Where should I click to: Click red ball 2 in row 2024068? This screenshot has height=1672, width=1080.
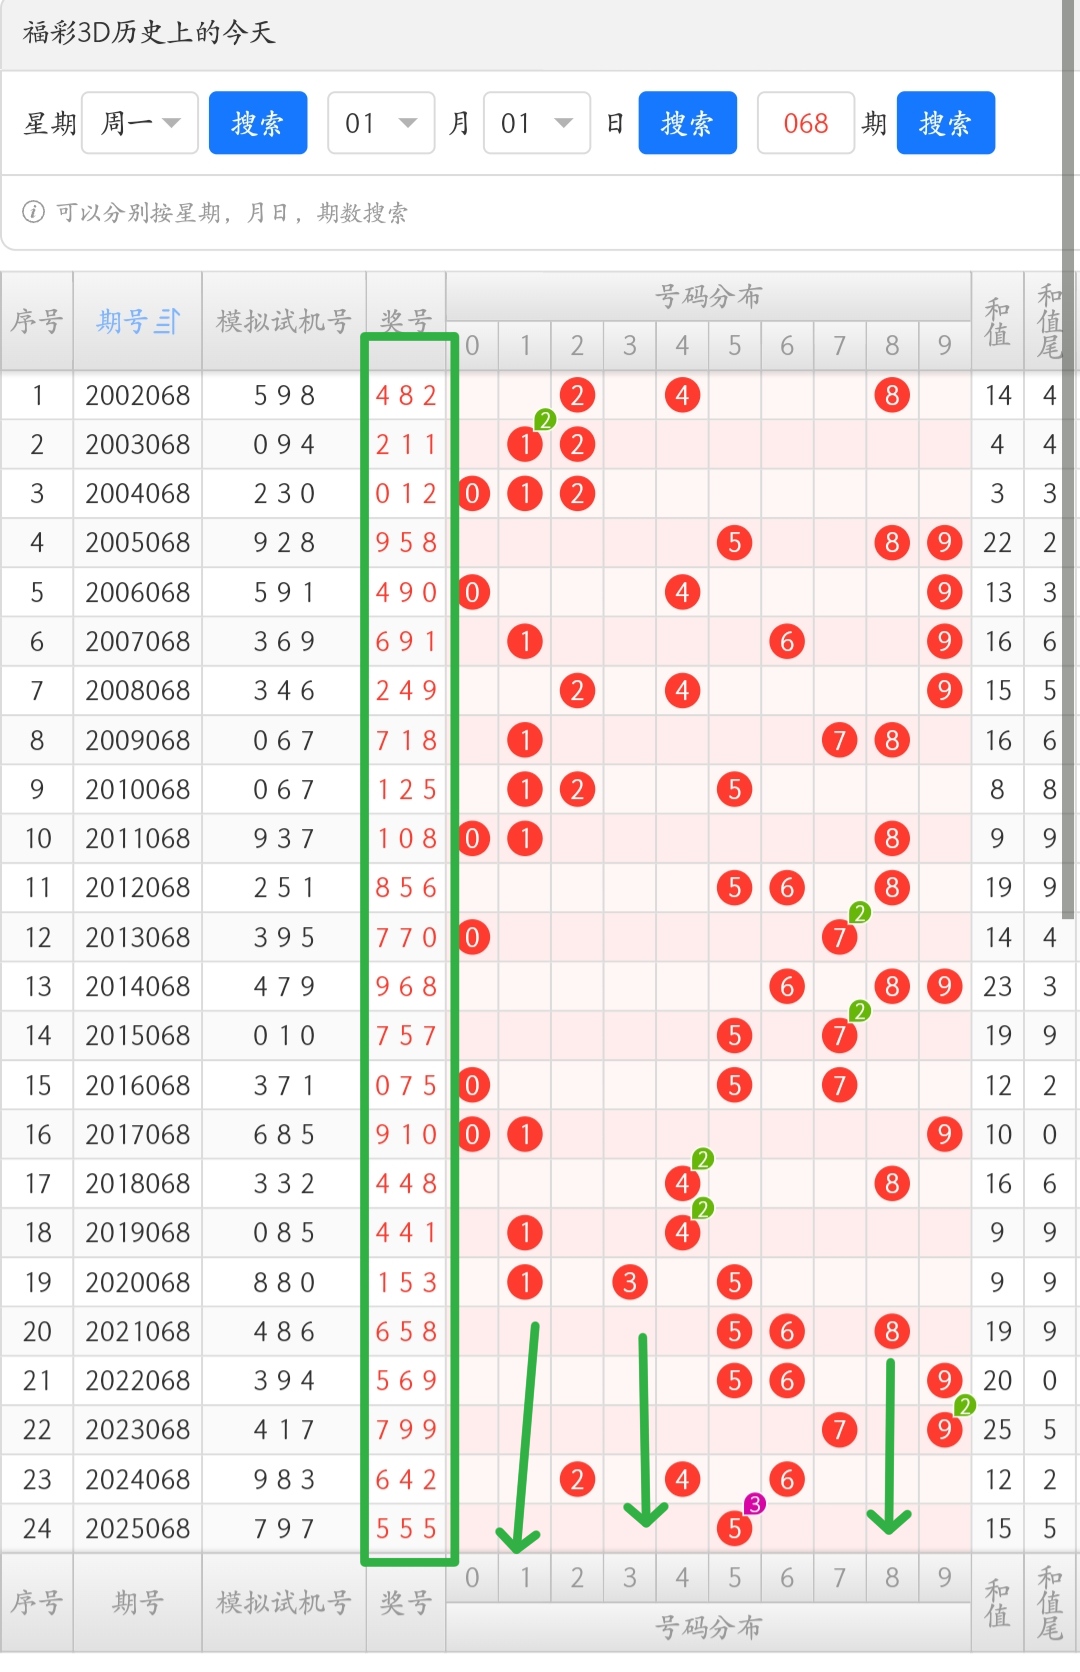coord(577,1480)
